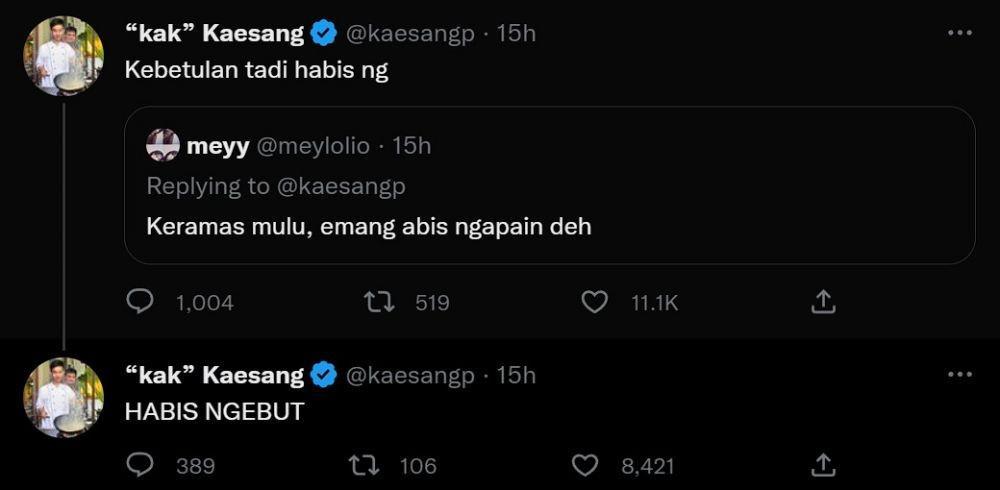Share the first Kaesang tweet
This screenshot has width=1000, height=490.
pyautogui.click(x=823, y=302)
